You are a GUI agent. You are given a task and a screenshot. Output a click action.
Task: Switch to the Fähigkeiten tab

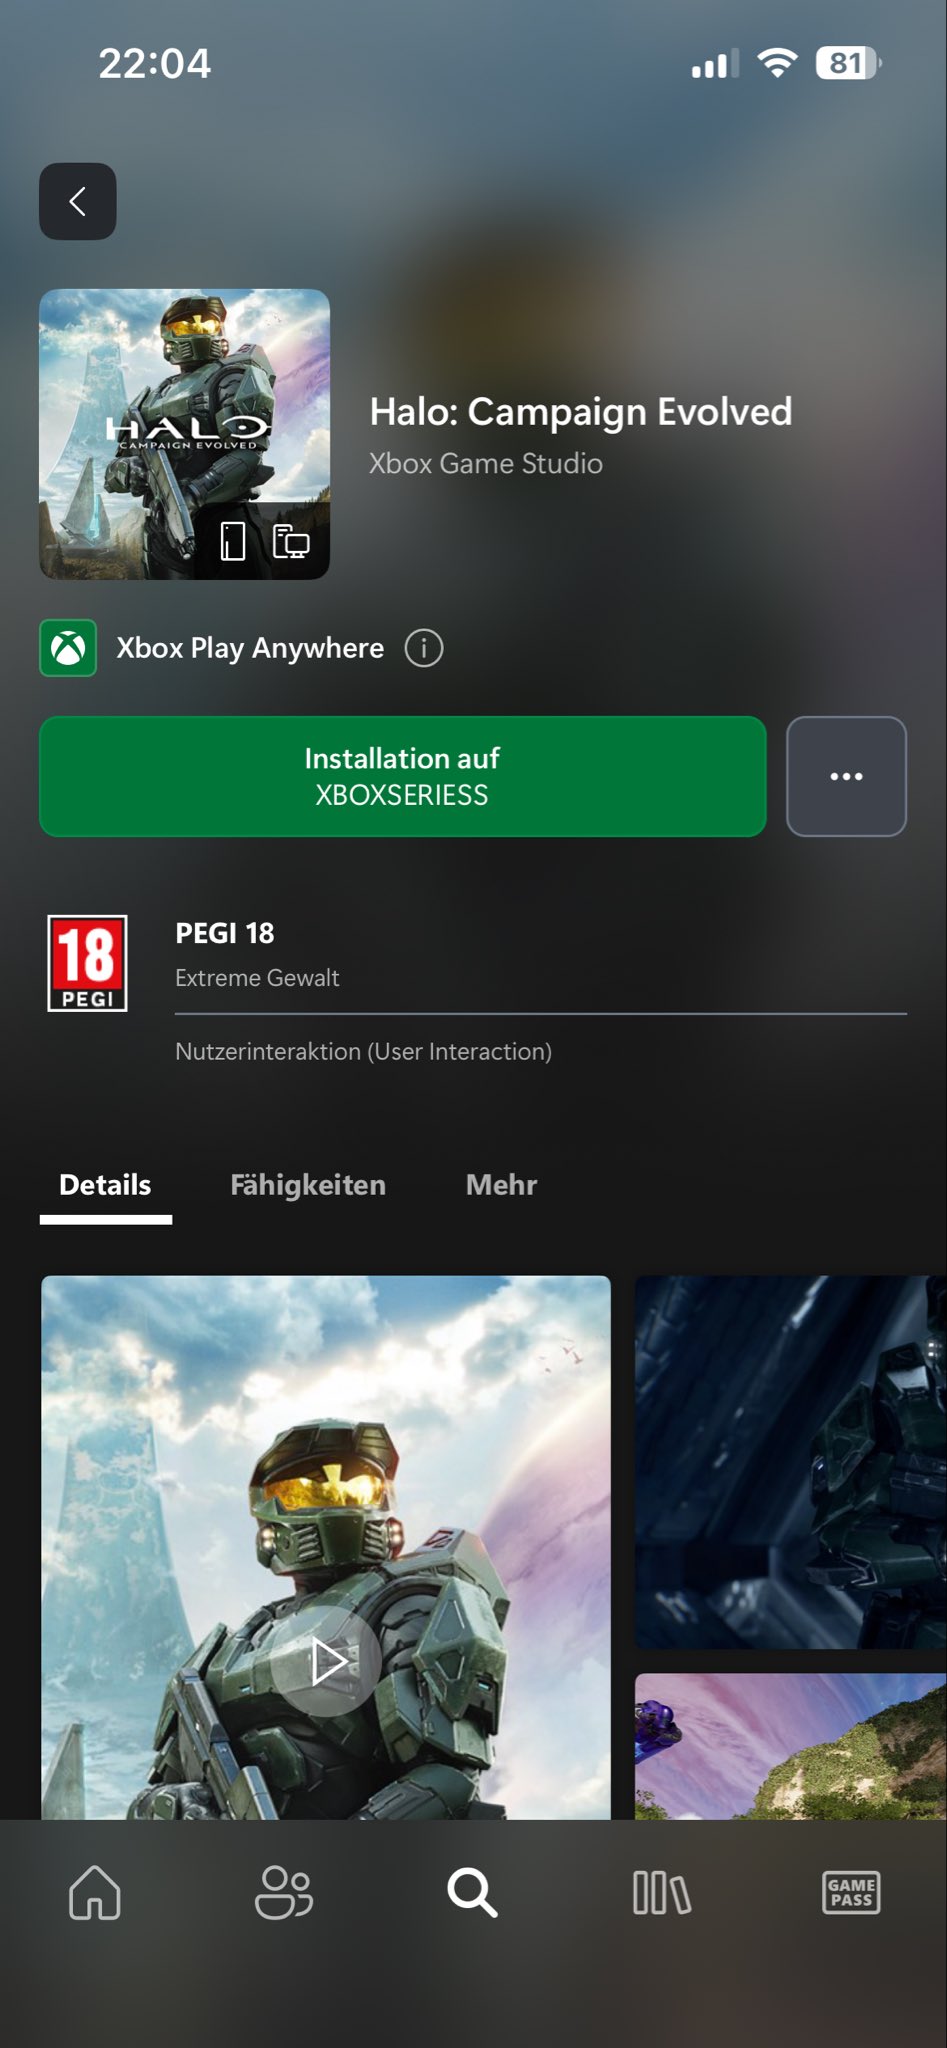(308, 1185)
